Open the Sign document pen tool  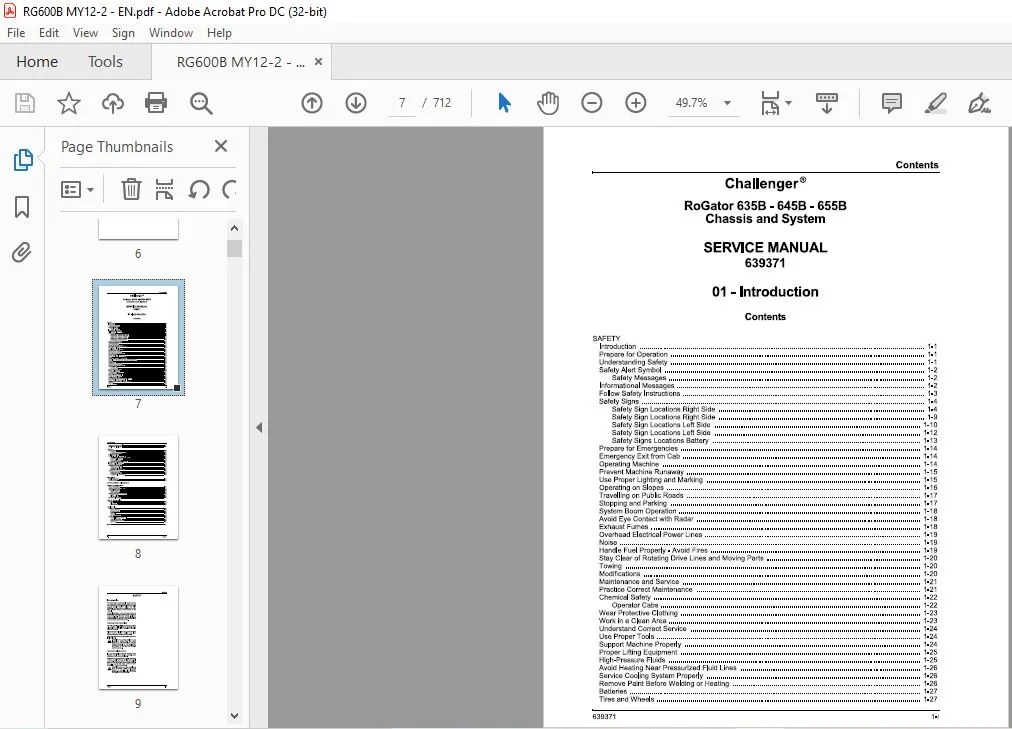(979, 103)
